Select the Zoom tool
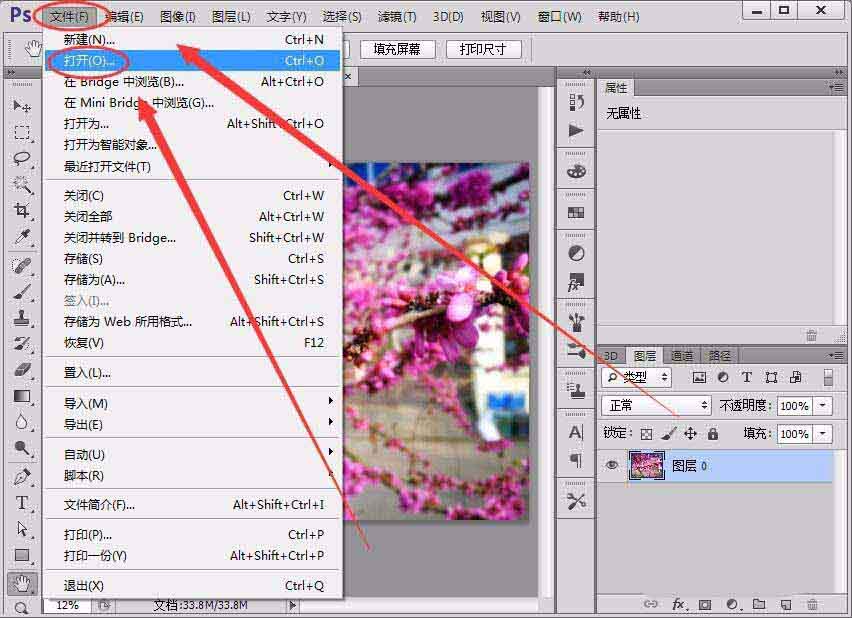The image size is (852, 618). point(22,606)
